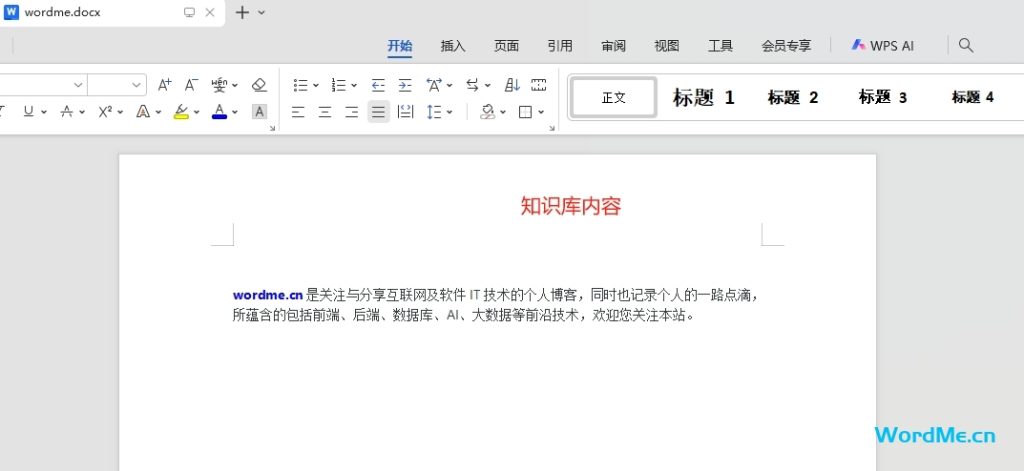Underline the selected text
Screen dimensions: 1024x471
coord(28,112)
